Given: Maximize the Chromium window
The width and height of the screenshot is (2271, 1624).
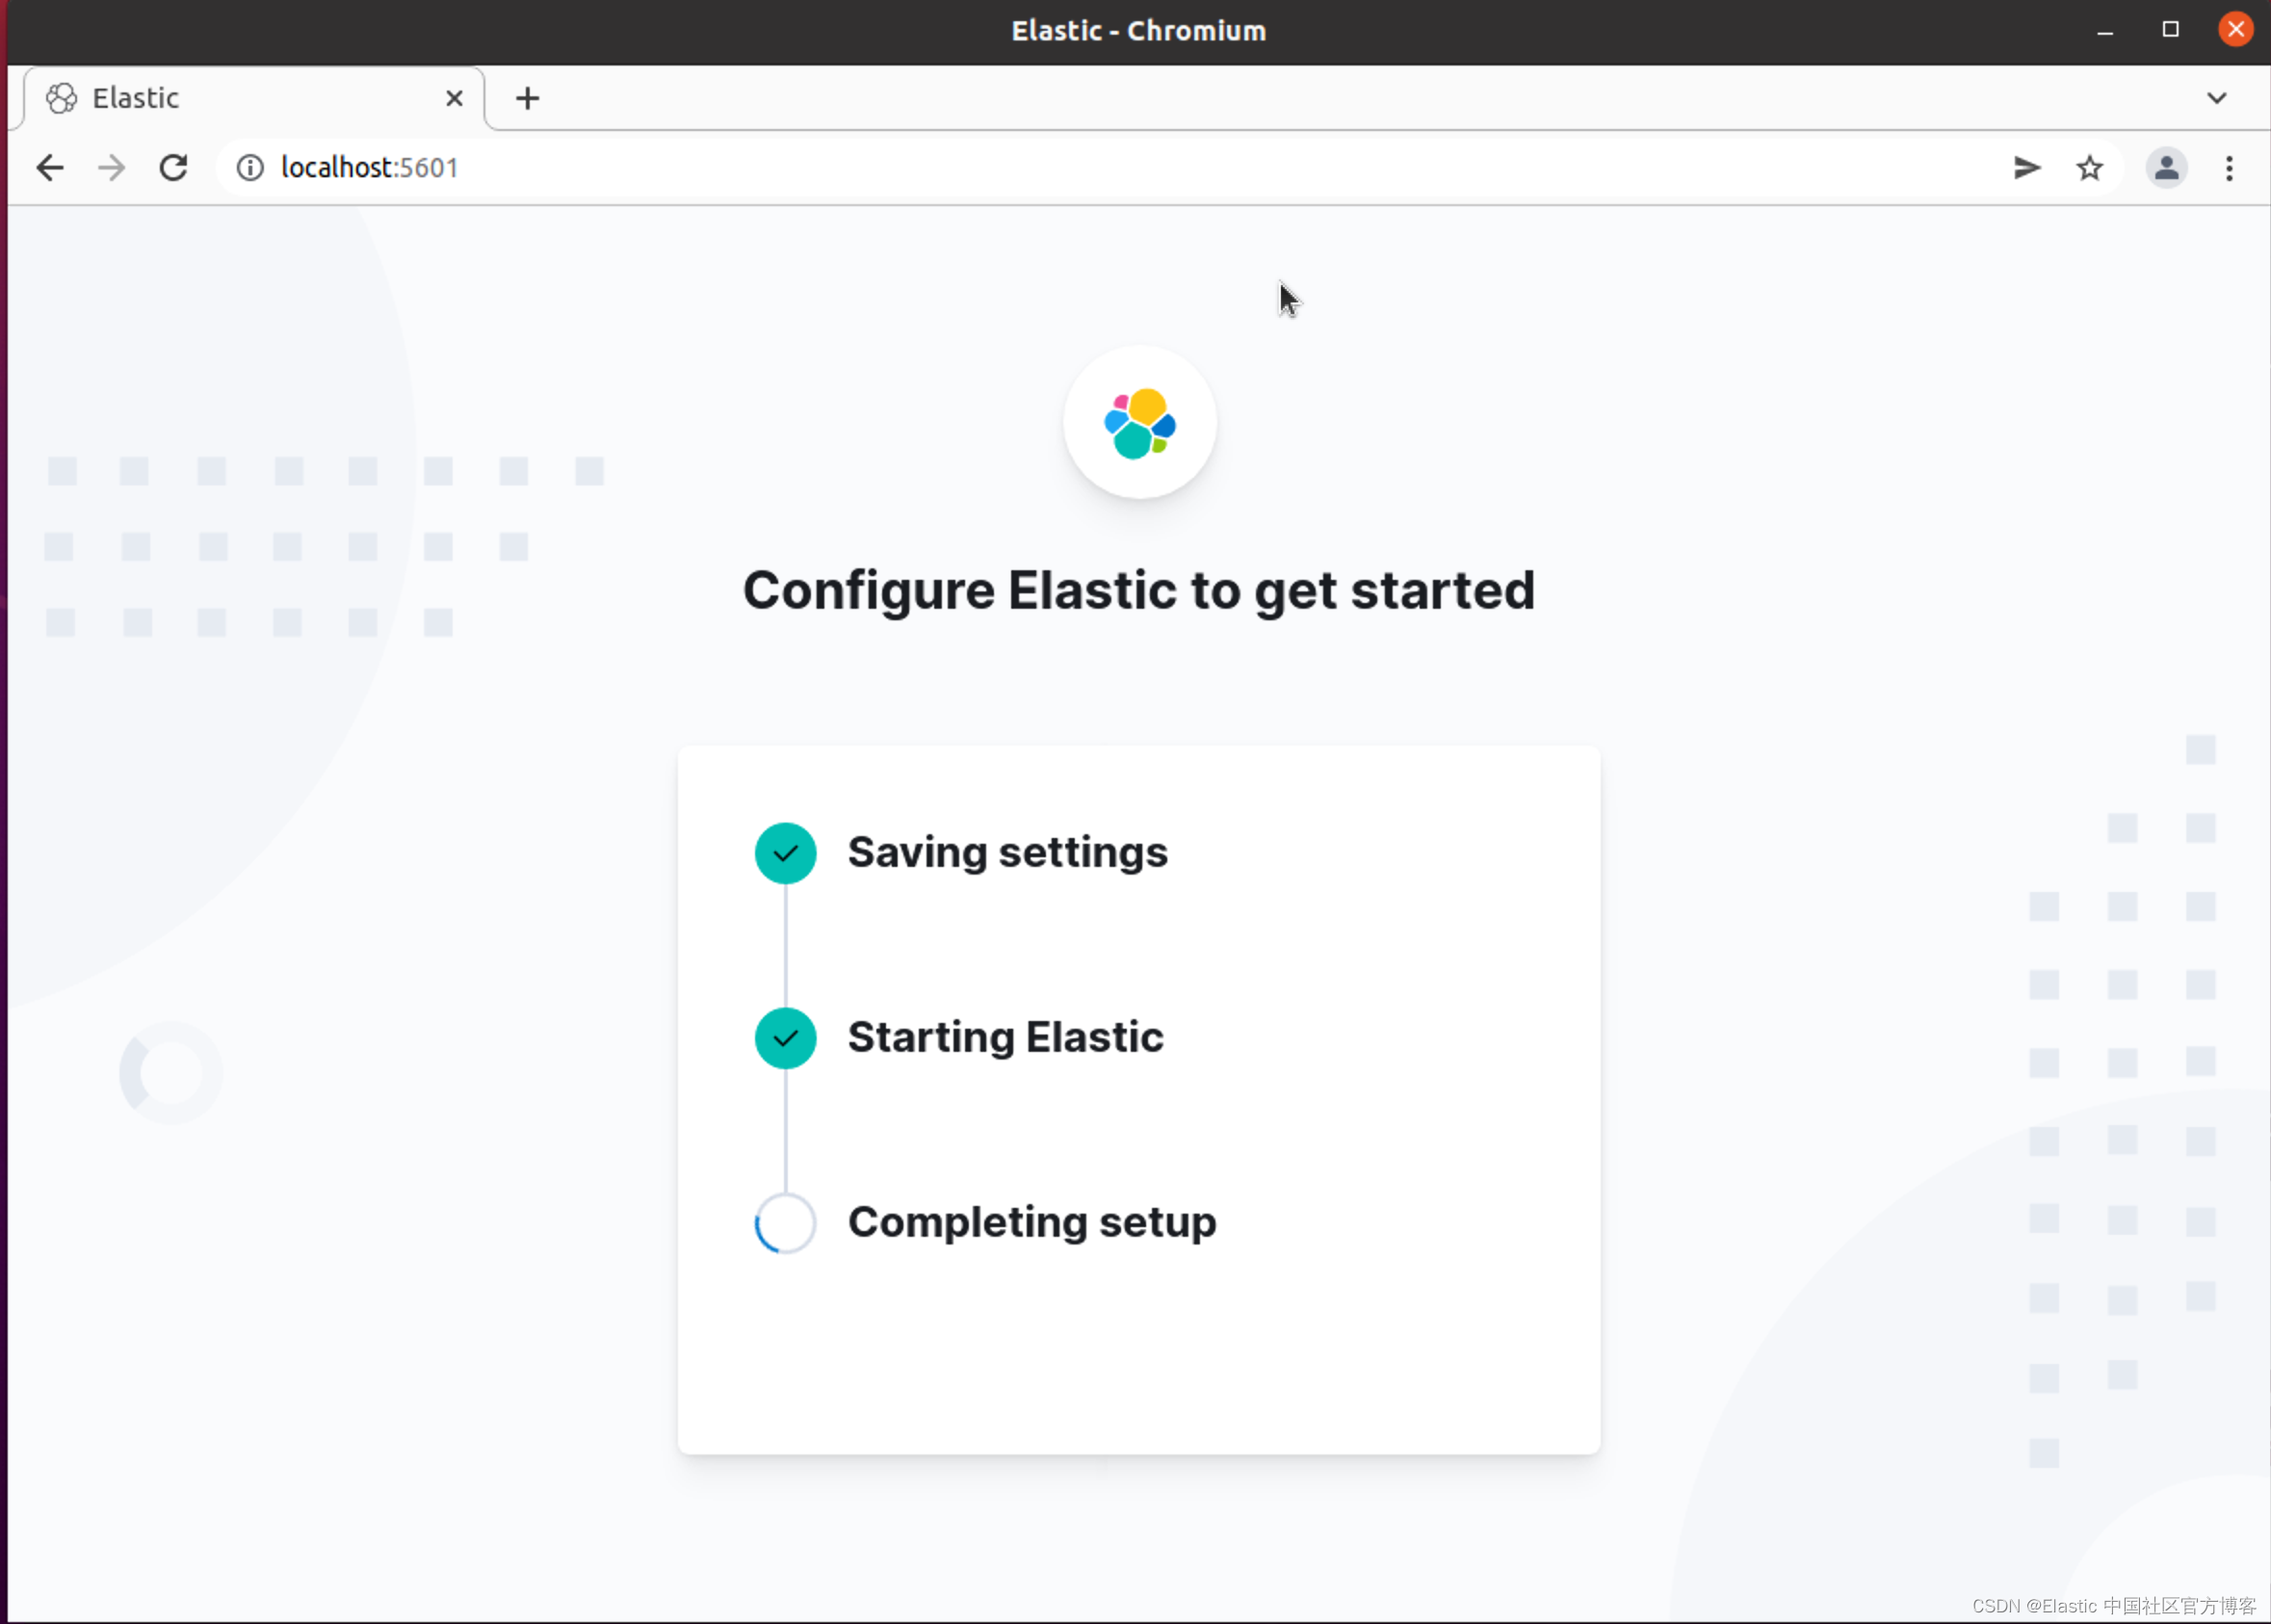Looking at the screenshot, I should (2170, 30).
